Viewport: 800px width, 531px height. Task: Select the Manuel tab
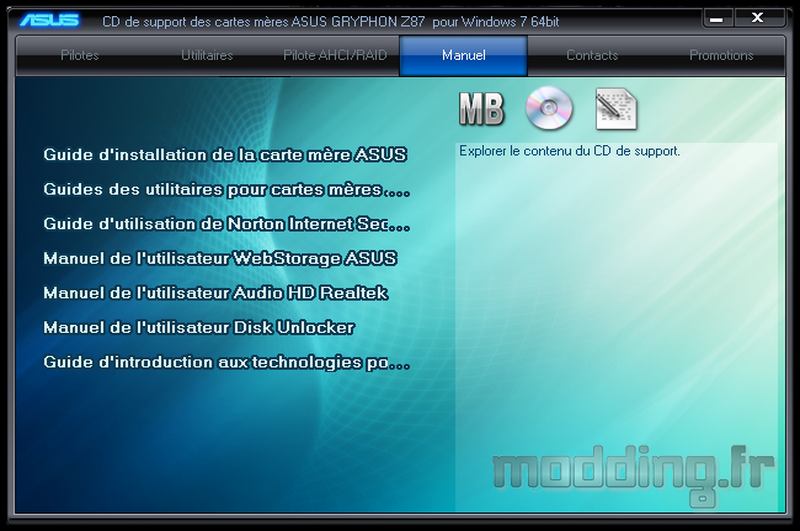point(464,55)
